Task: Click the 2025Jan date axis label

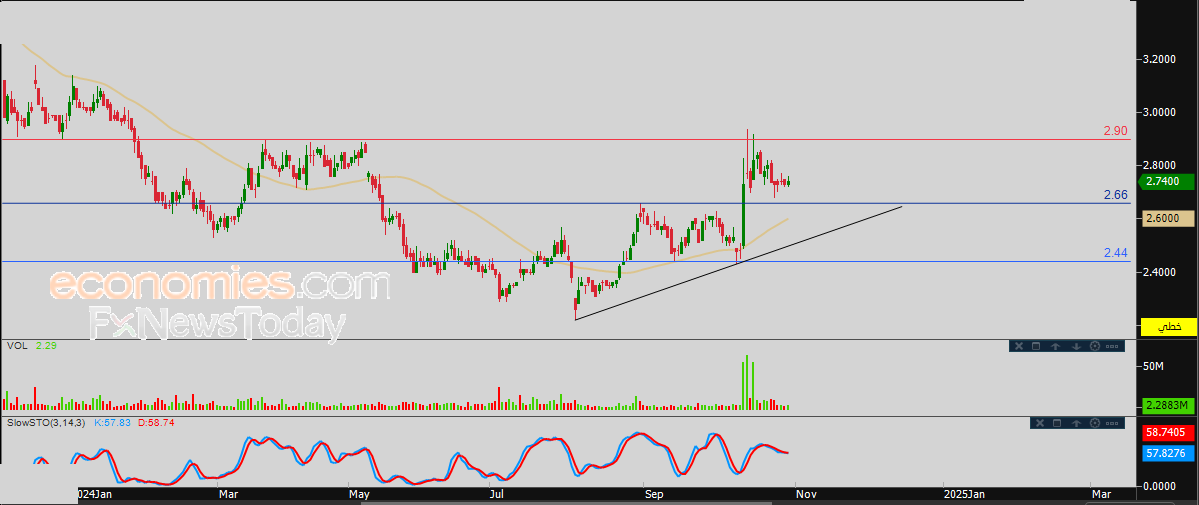Action: (x=963, y=495)
